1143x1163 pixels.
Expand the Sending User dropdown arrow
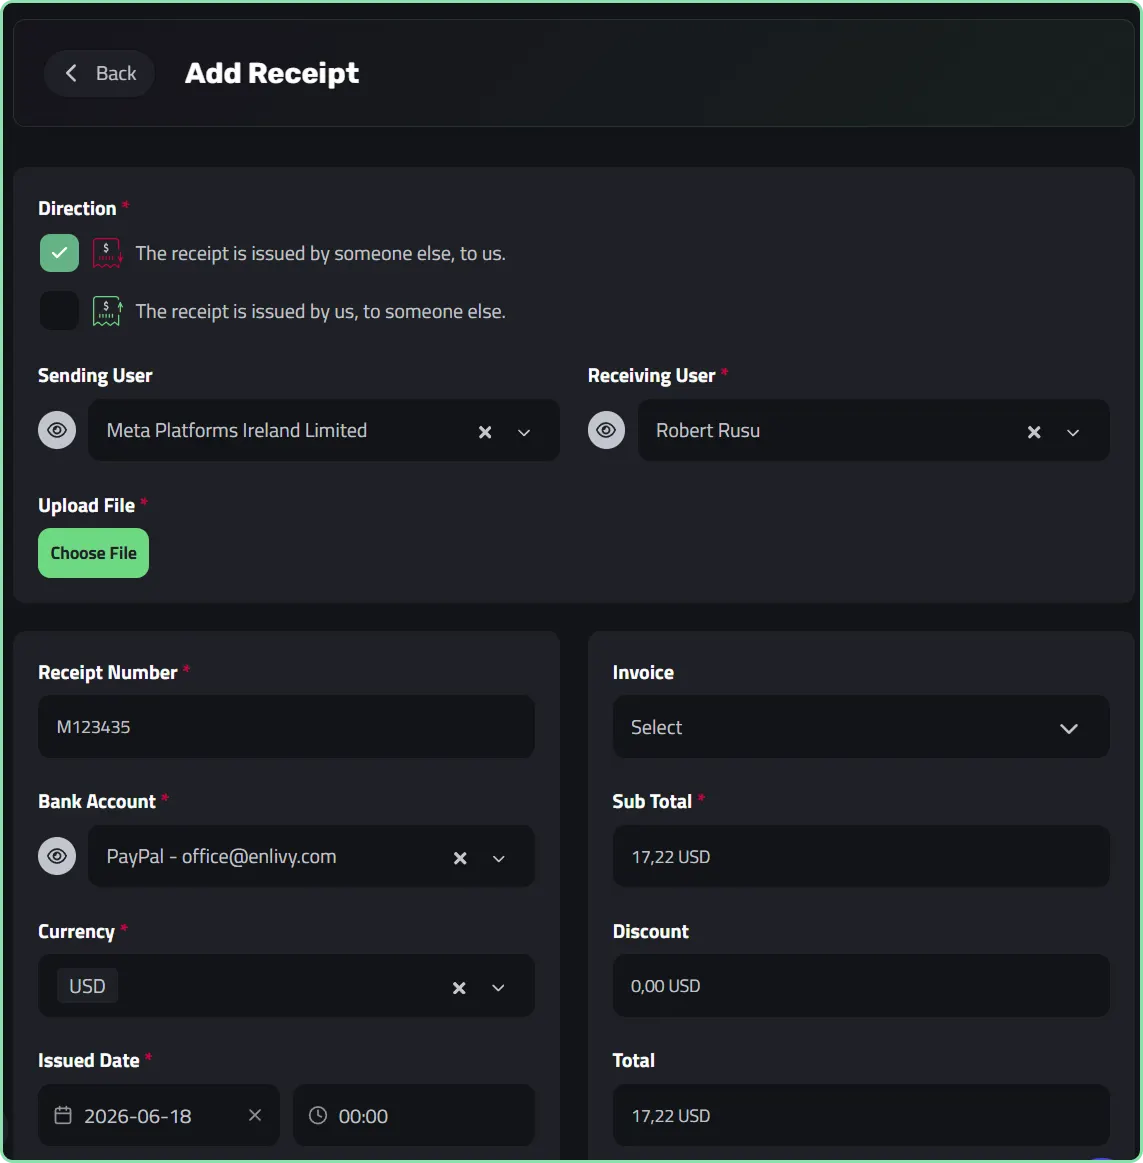click(x=524, y=432)
